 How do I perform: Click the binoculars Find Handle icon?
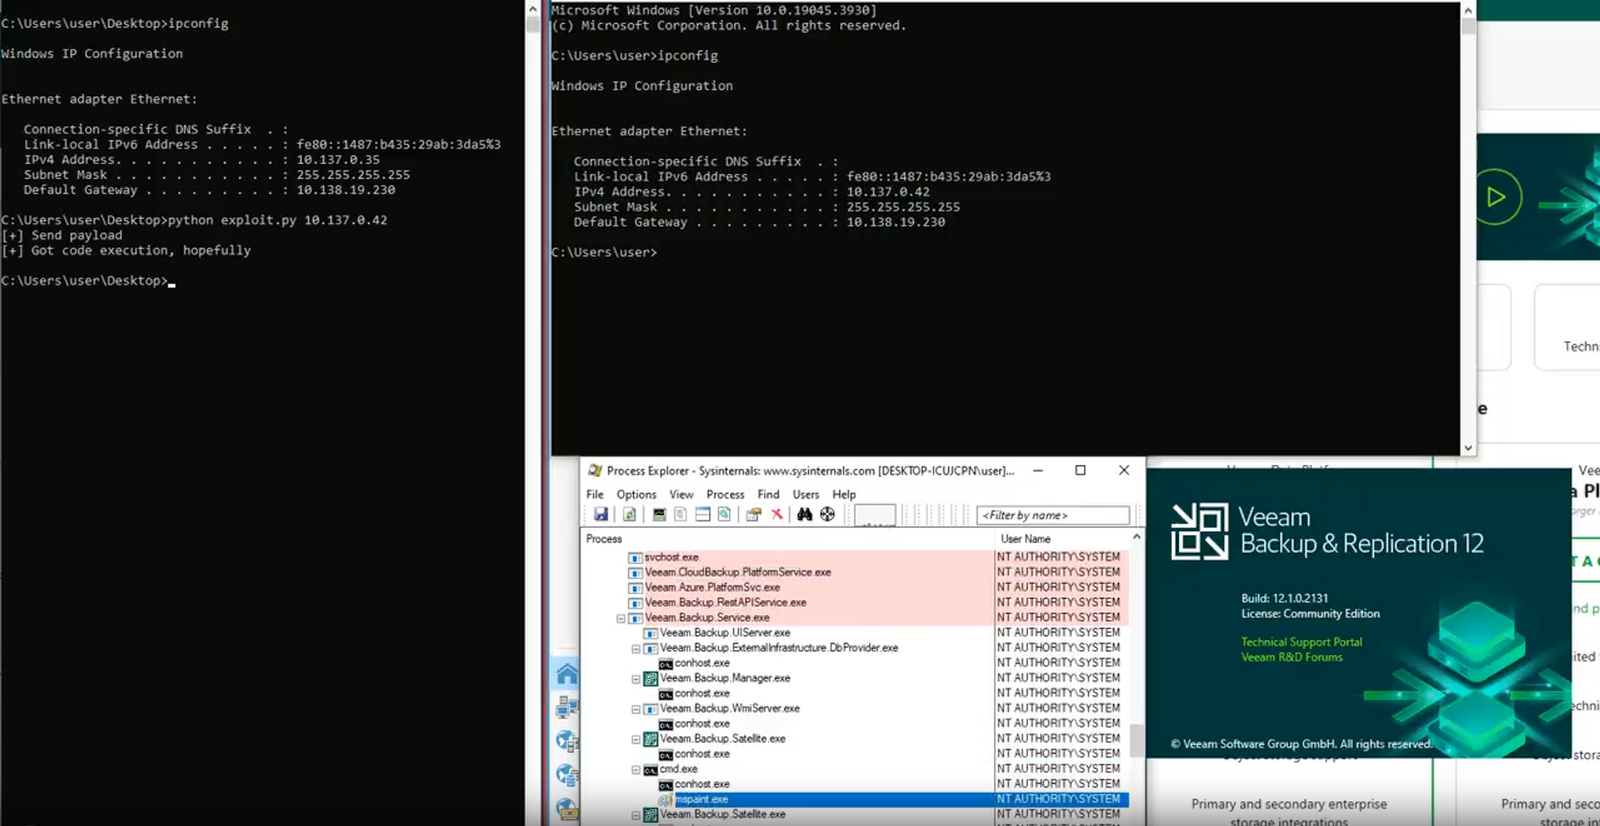pos(804,514)
